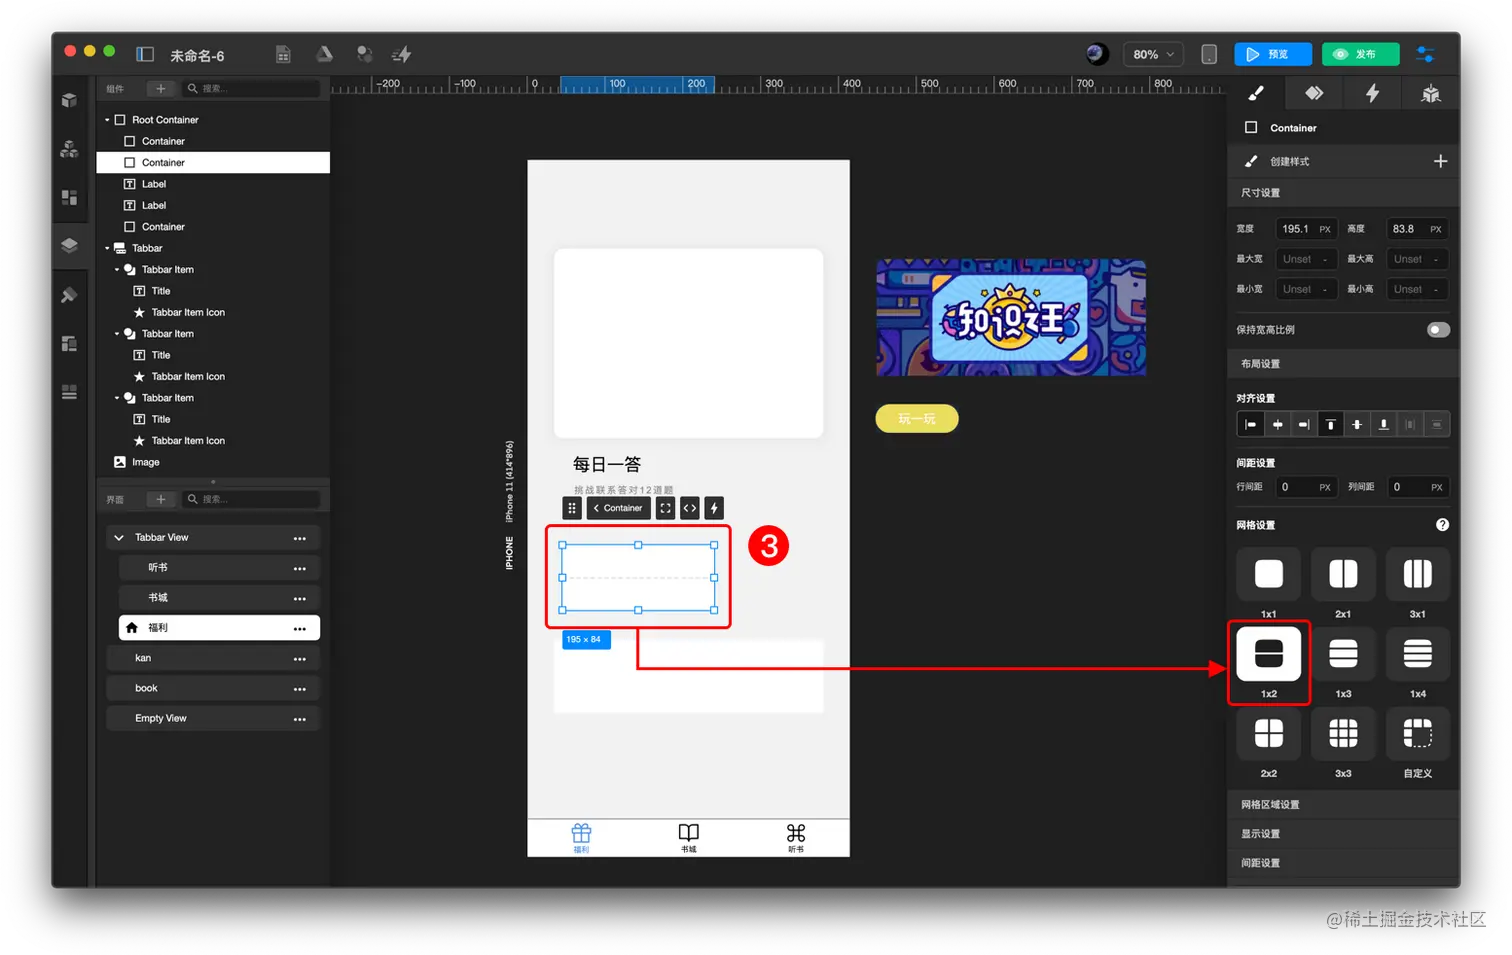Click the plus button beside 创建样式
The width and height of the screenshot is (1512, 955).
1440,161
